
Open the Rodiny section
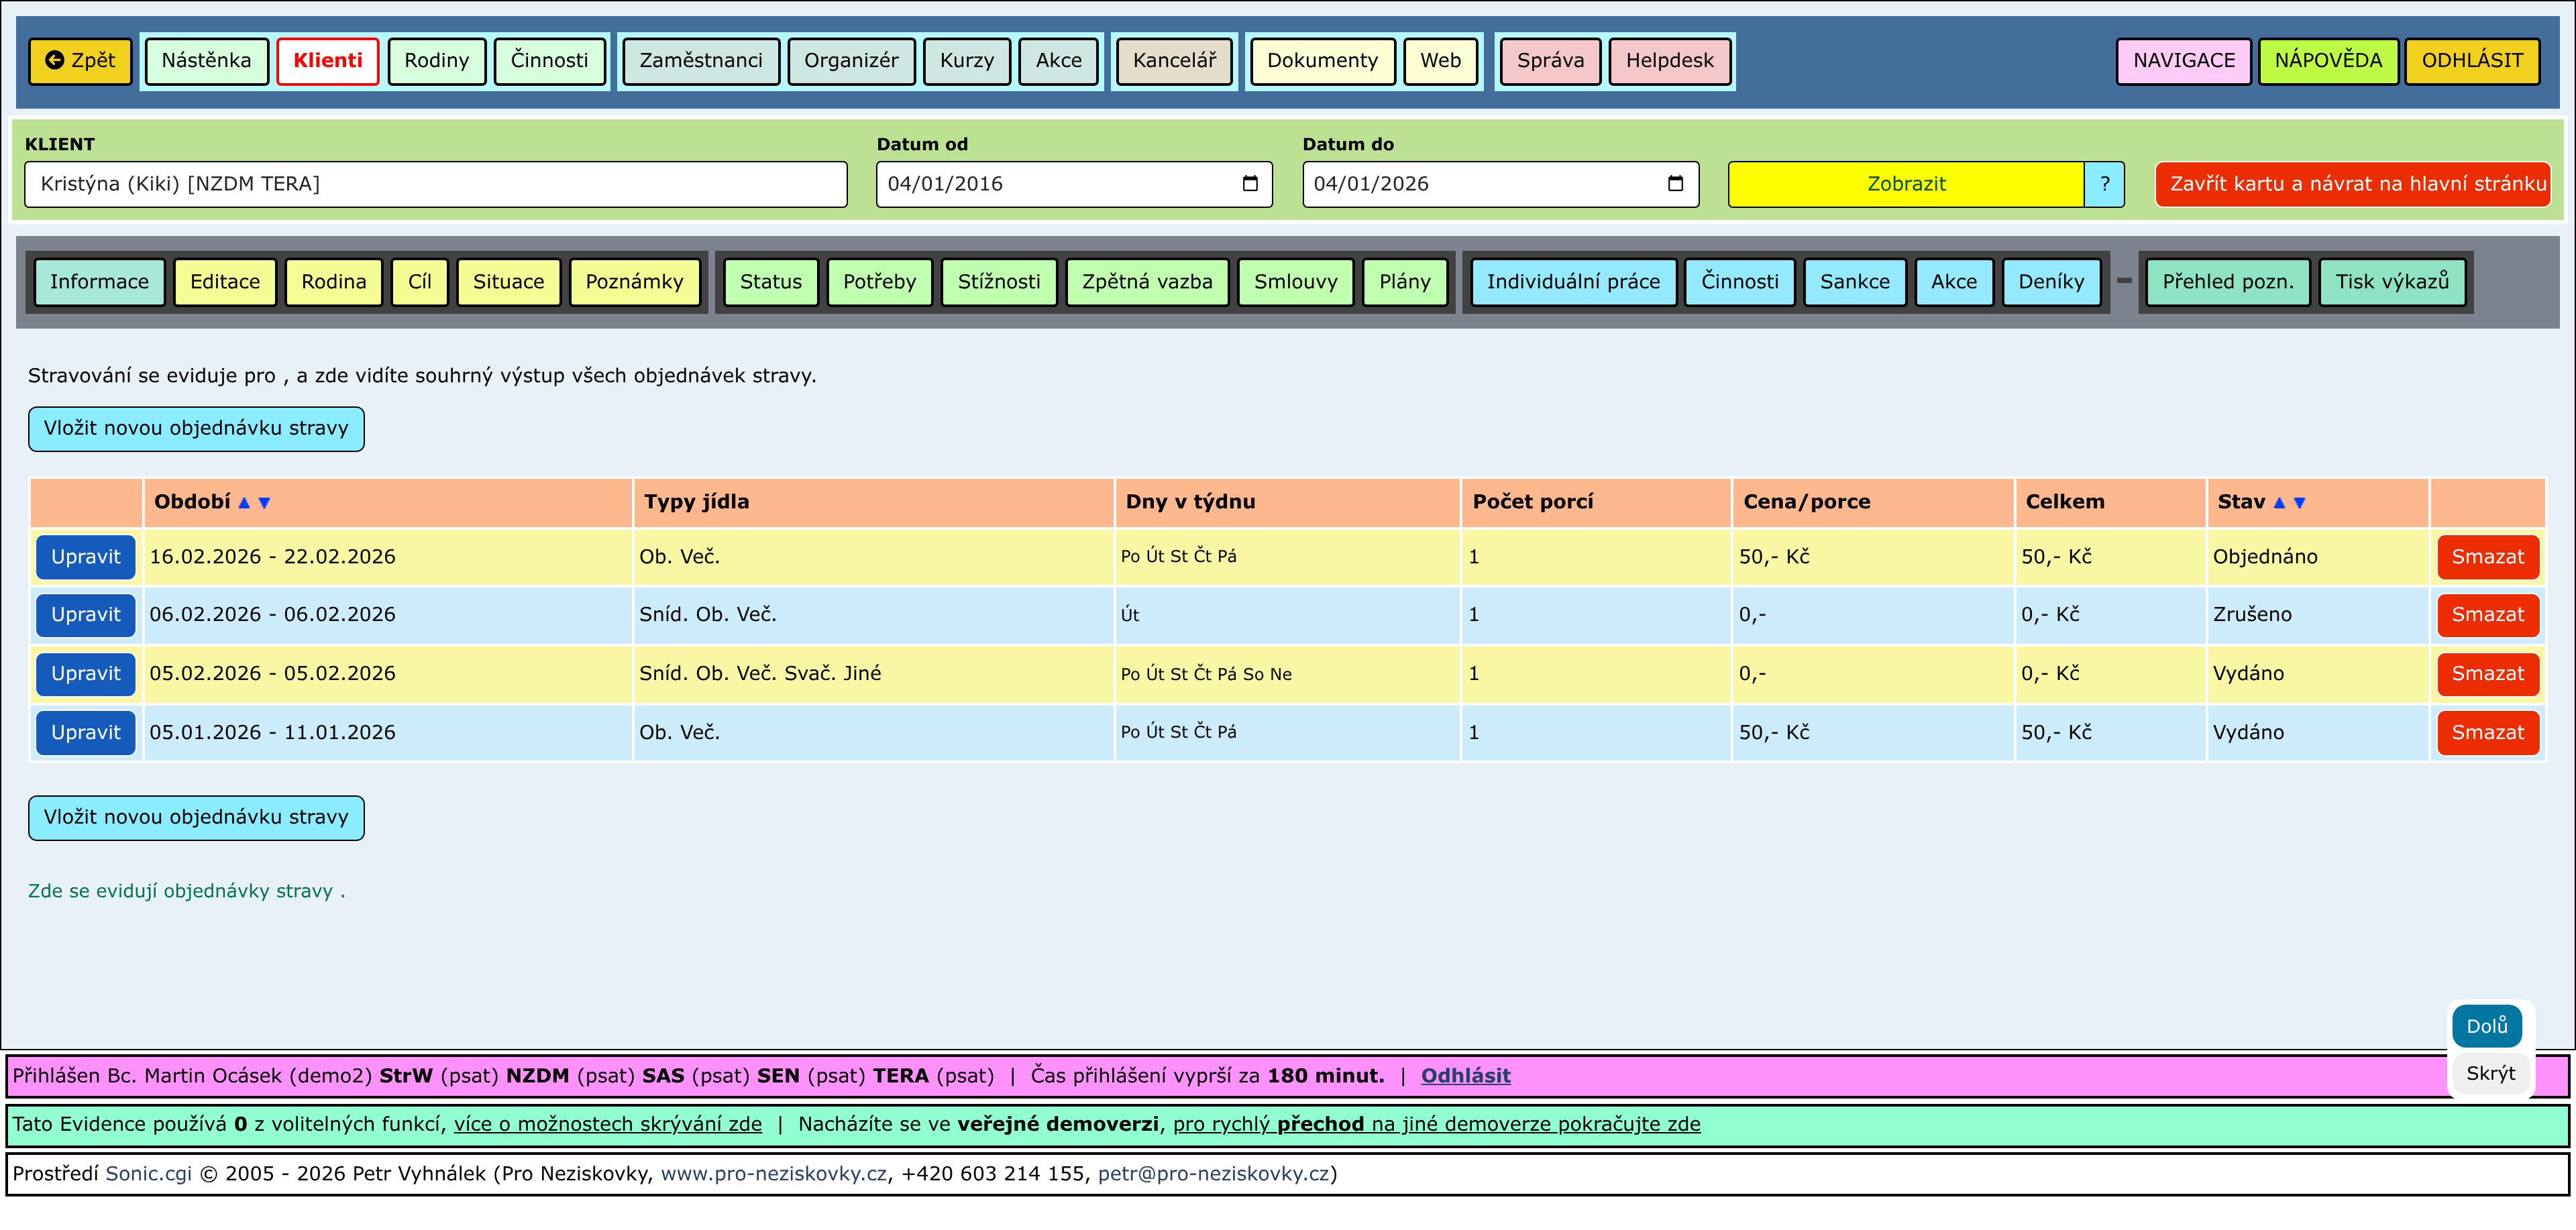pyautogui.click(x=437, y=61)
